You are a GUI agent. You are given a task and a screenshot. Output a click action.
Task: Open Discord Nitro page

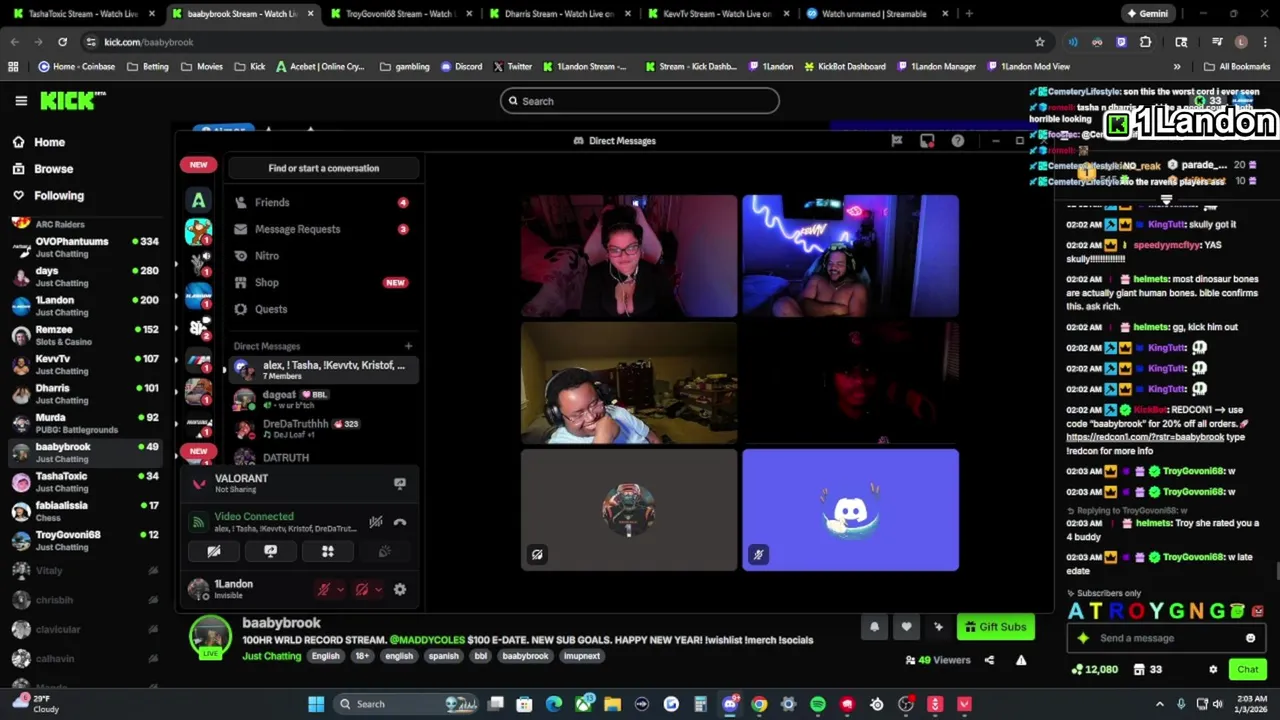pyautogui.click(x=322, y=256)
